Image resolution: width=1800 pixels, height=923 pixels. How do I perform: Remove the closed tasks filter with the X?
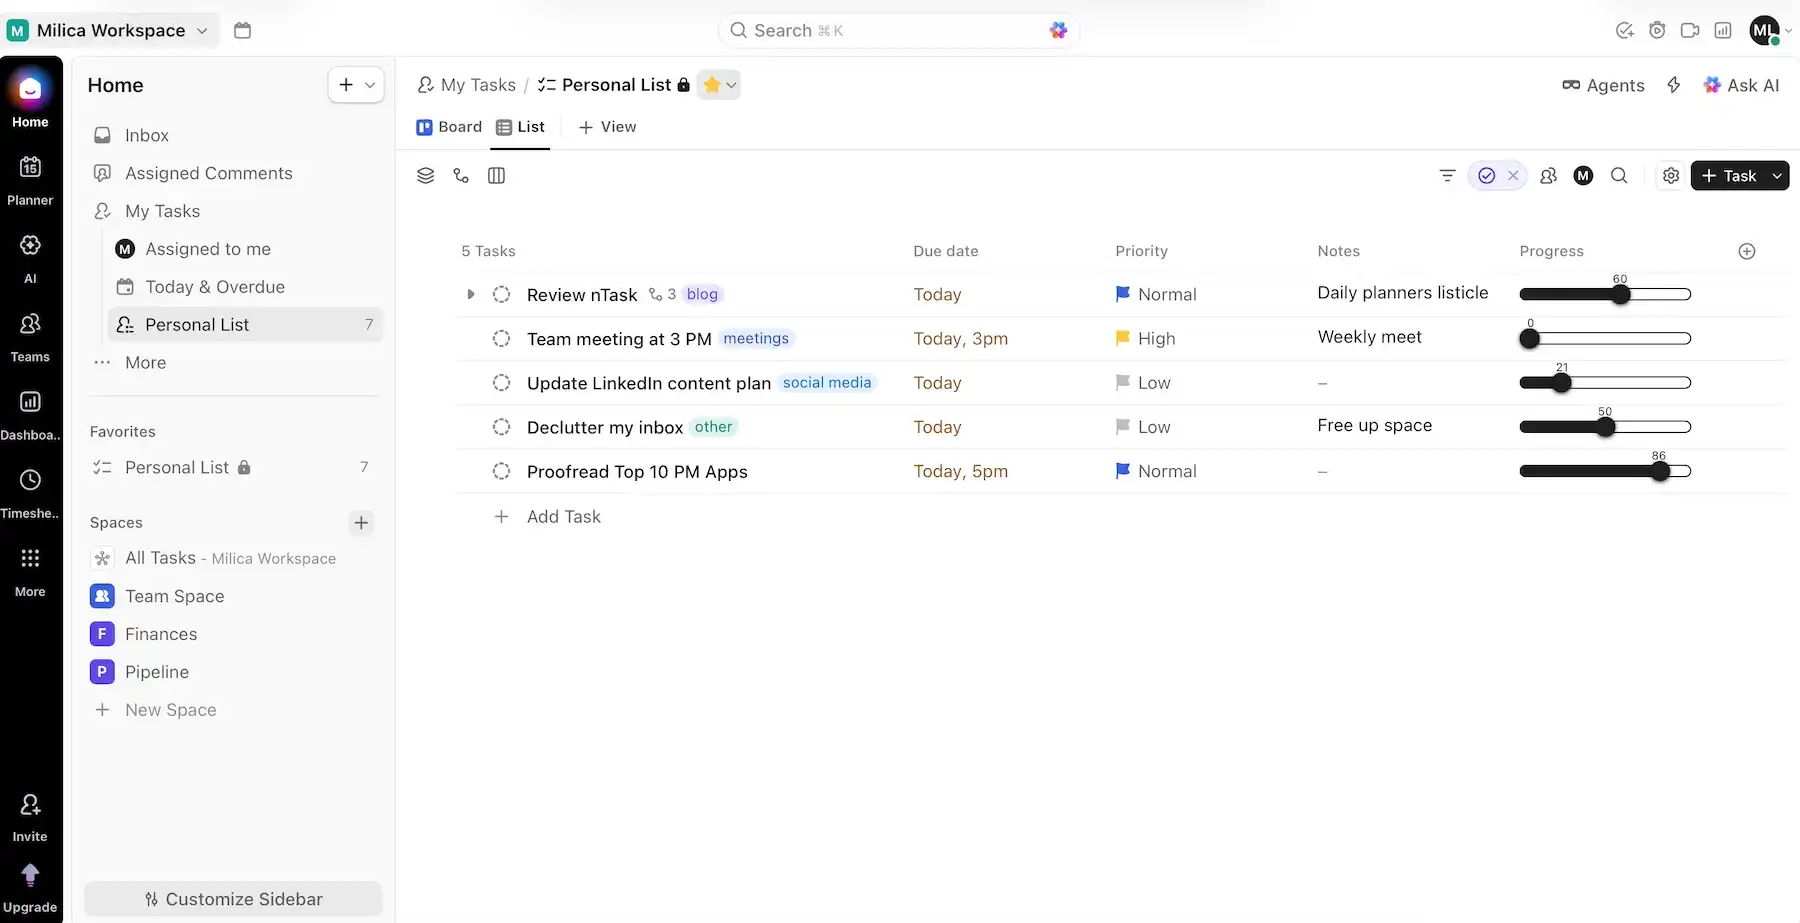[x=1513, y=175]
